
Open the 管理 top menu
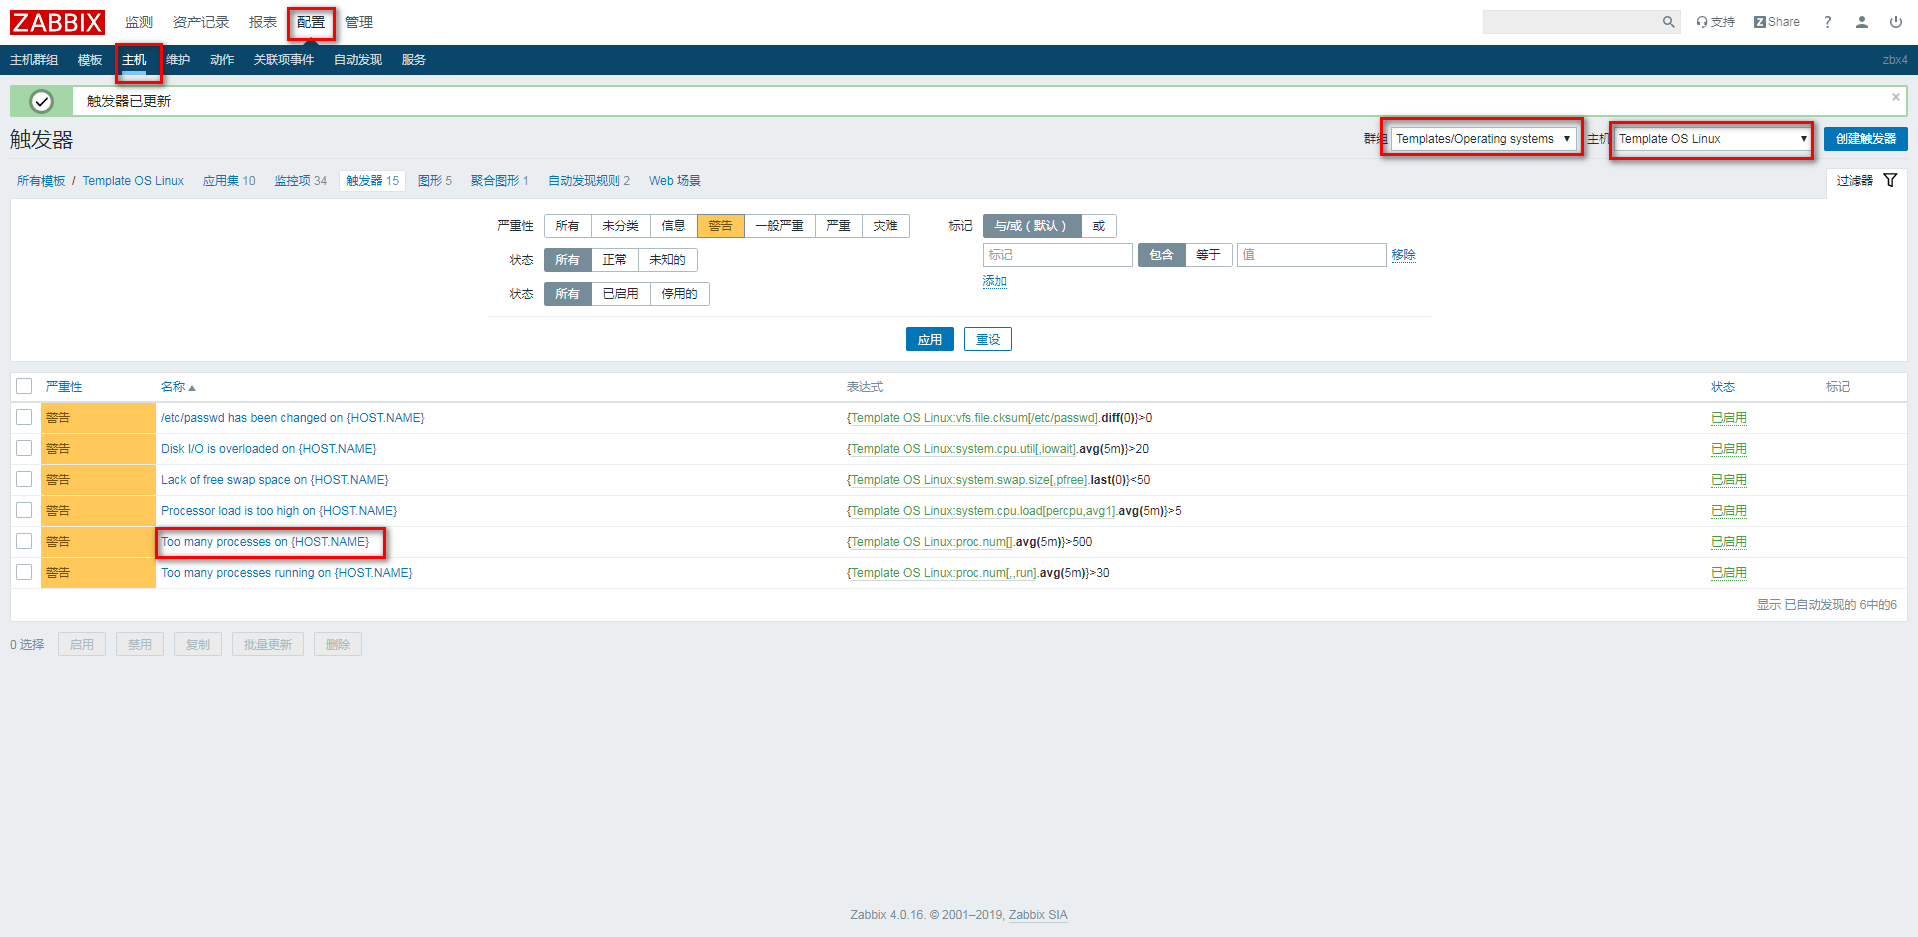click(x=358, y=22)
